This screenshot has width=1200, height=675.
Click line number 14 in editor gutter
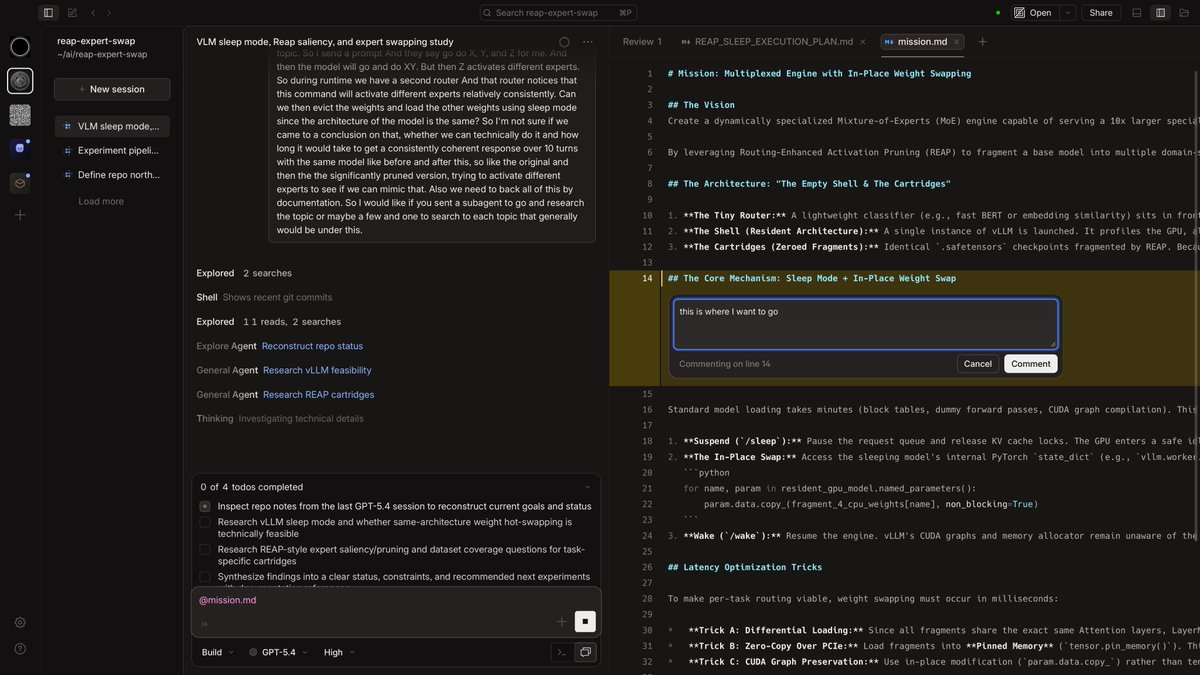[648, 278]
